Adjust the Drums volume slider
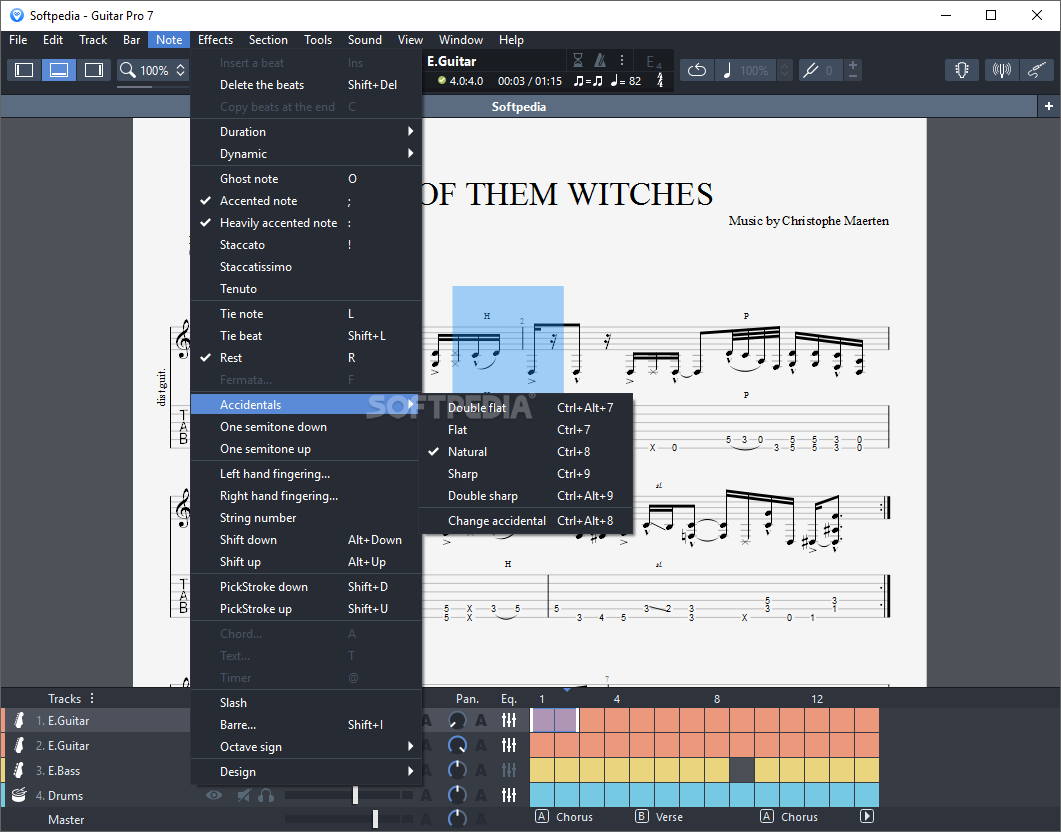The width and height of the screenshot is (1061, 832). coord(355,795)
